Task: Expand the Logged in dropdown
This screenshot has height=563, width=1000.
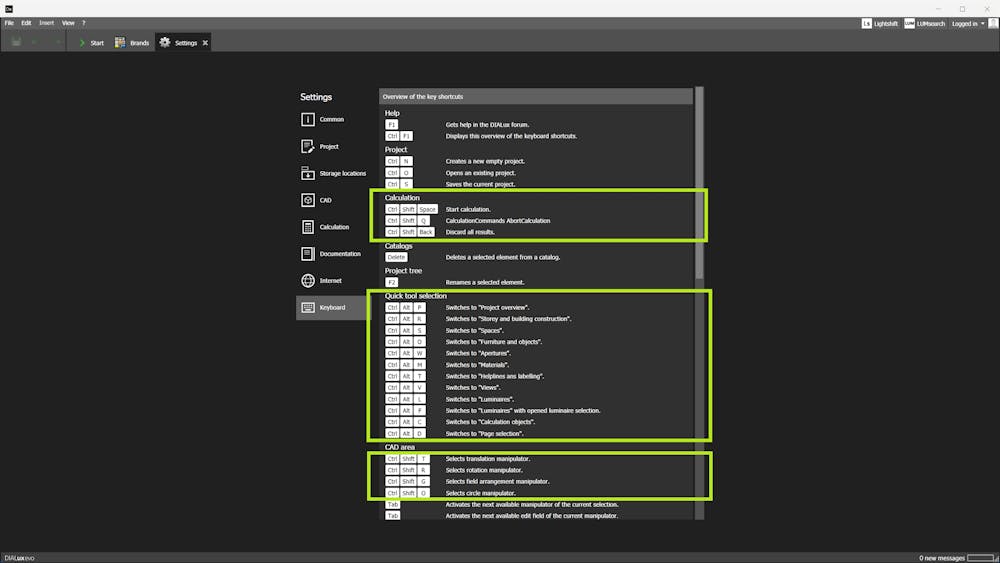Action: pyautogui.click(x=968, y=24)
